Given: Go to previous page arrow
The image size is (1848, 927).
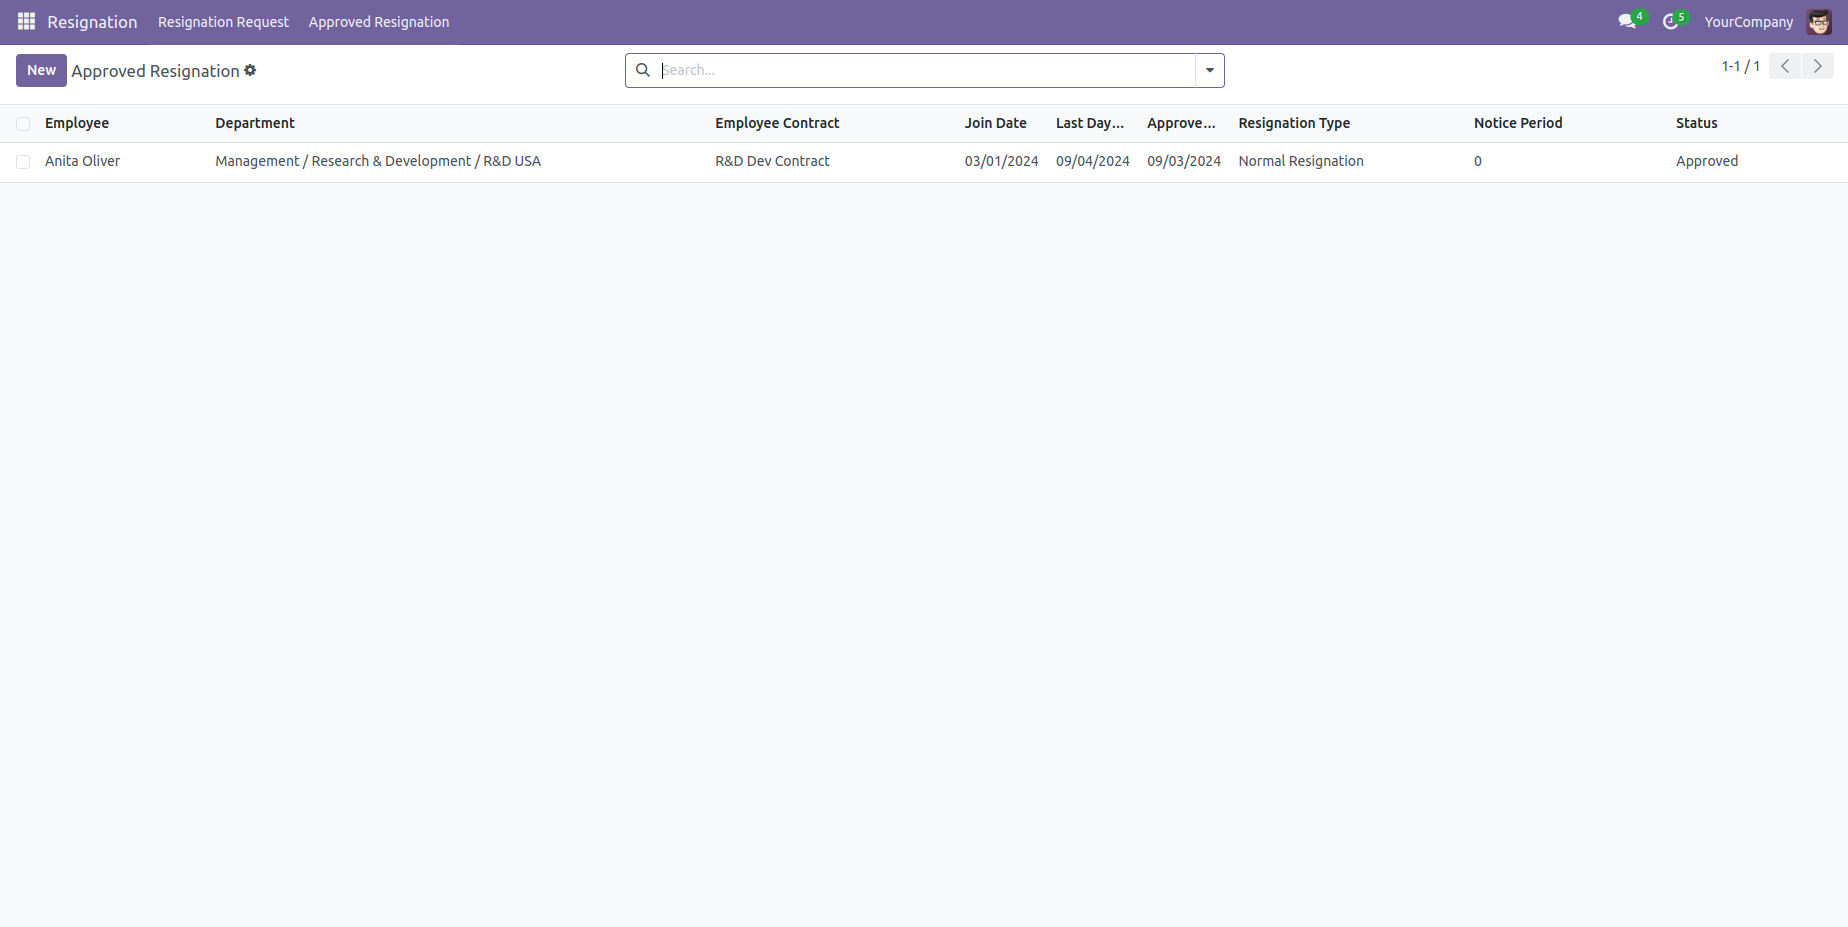Looking at the screenshot, I should [1785, 67].
